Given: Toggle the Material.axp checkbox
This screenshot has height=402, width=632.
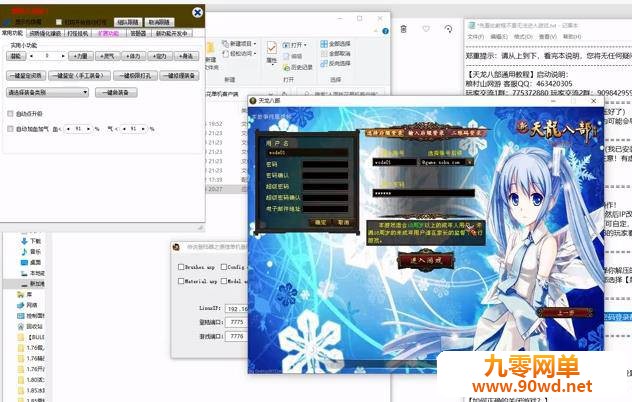Looking at the screenshot, I should click(181, 281).
